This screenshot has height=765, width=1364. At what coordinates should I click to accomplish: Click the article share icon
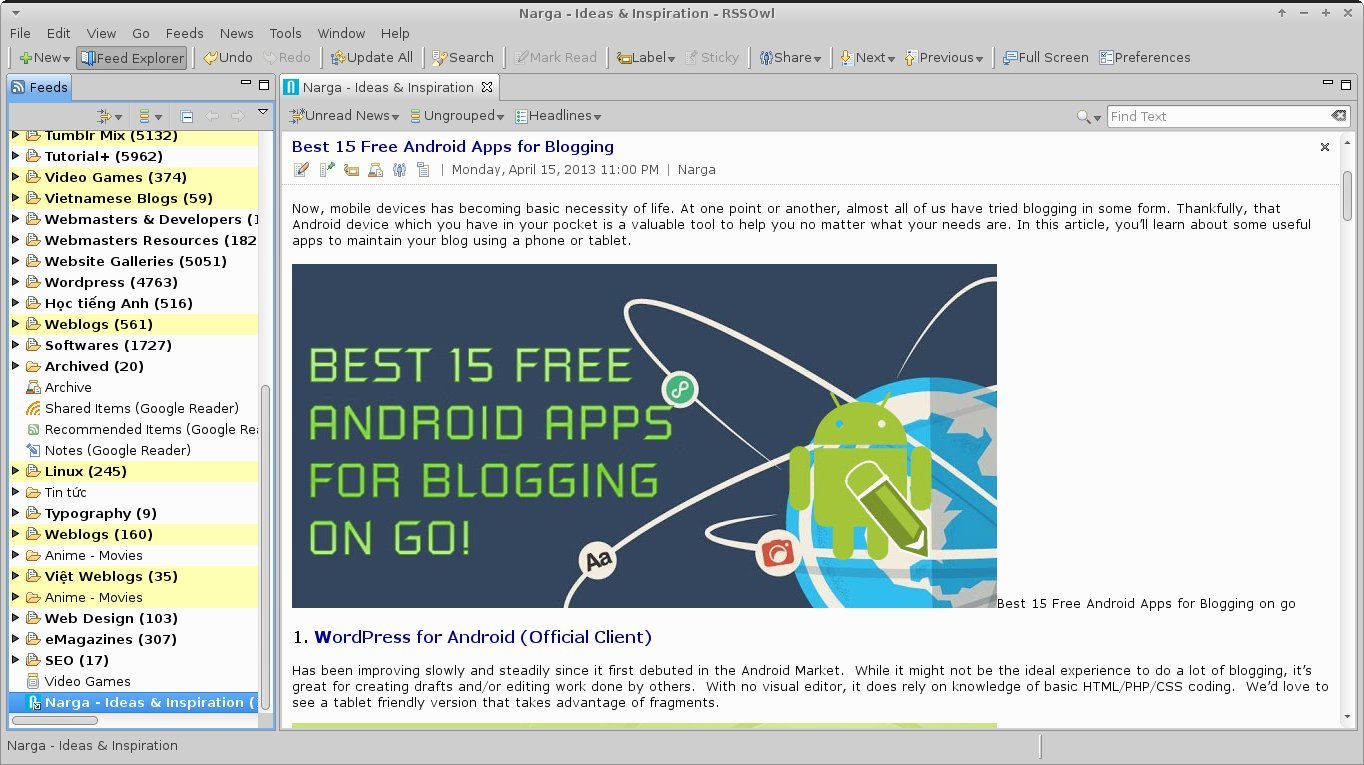[399, 170]
